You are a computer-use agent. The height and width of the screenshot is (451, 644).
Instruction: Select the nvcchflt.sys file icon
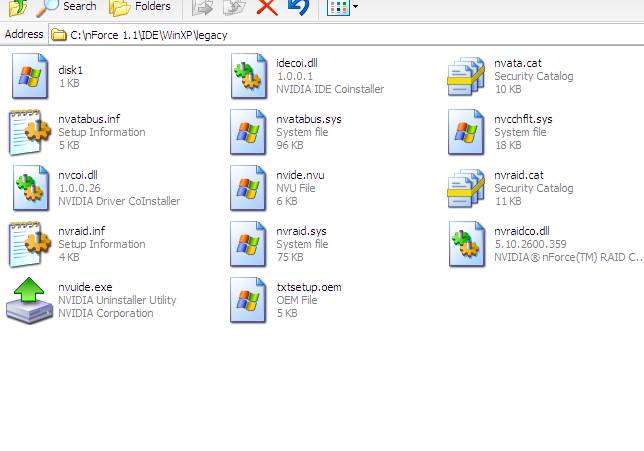point(466,132)
